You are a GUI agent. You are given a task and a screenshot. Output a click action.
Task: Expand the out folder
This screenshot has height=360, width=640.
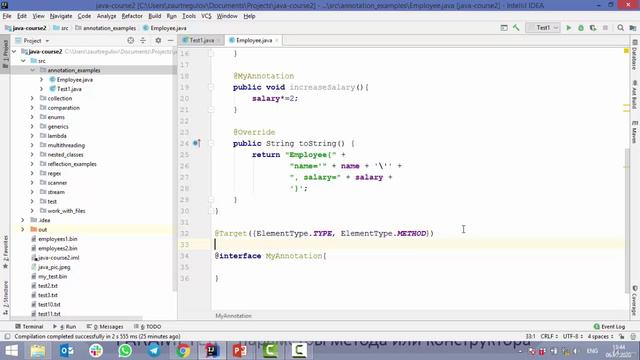click(x=23, y=229)
